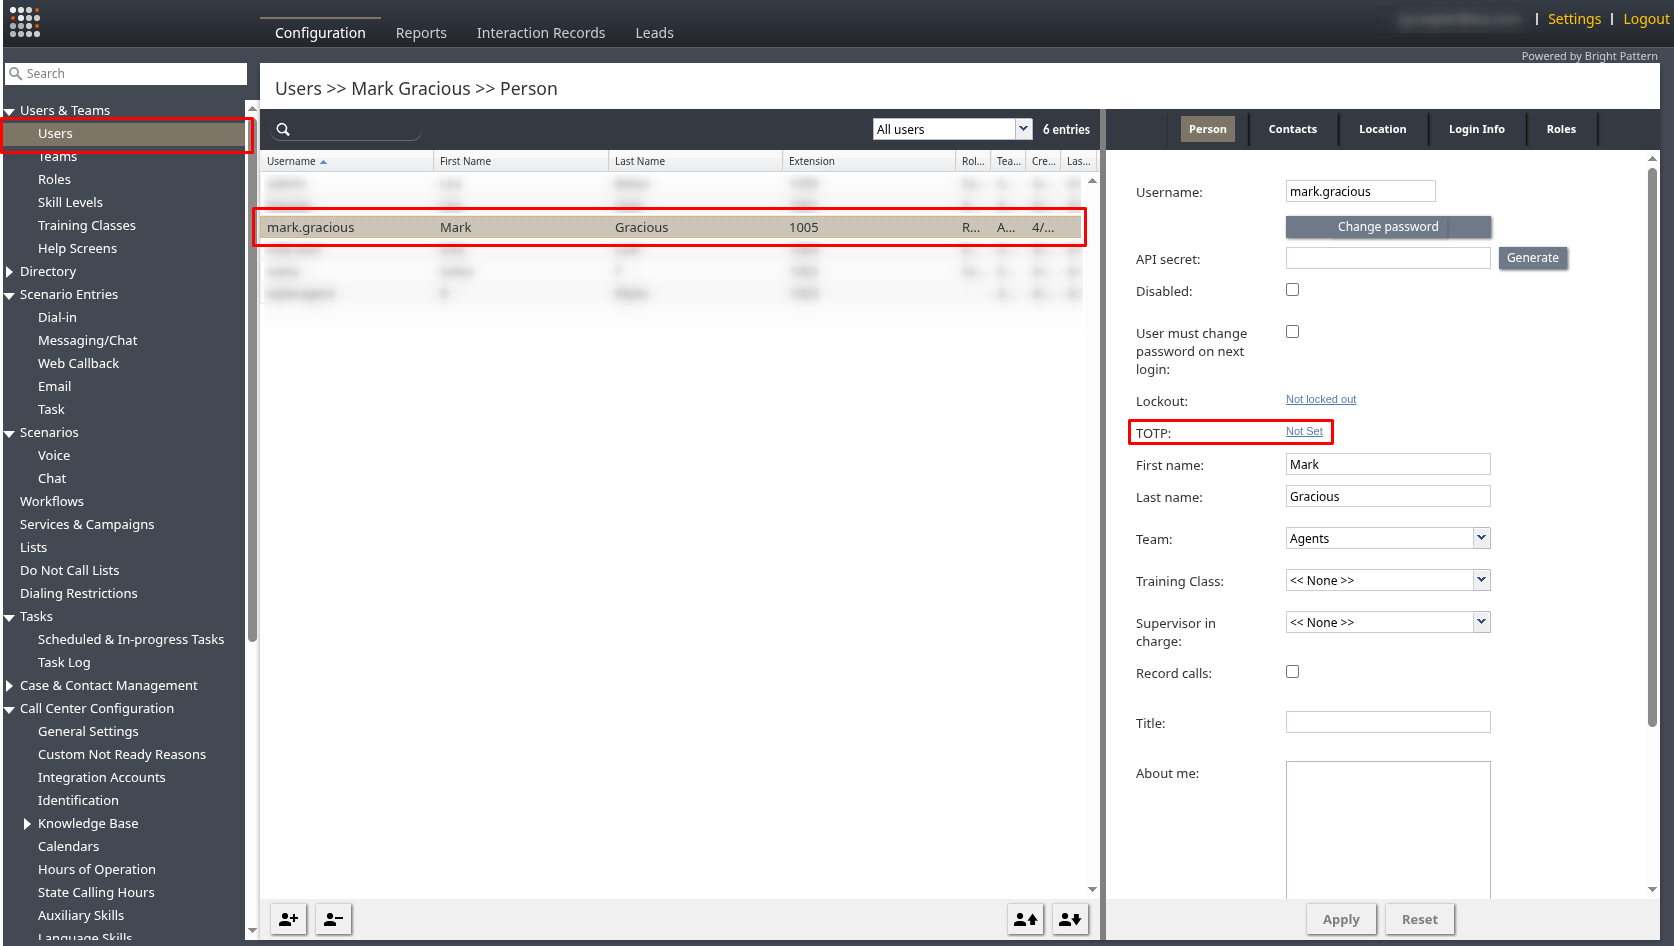Open the app grid logo icon

coord(25,22)
